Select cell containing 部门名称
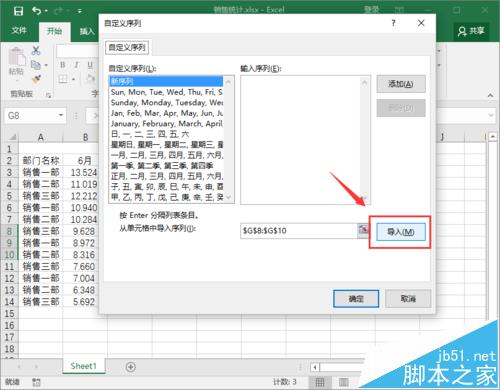Screen dimensions: 500x390 pos(41,161)
